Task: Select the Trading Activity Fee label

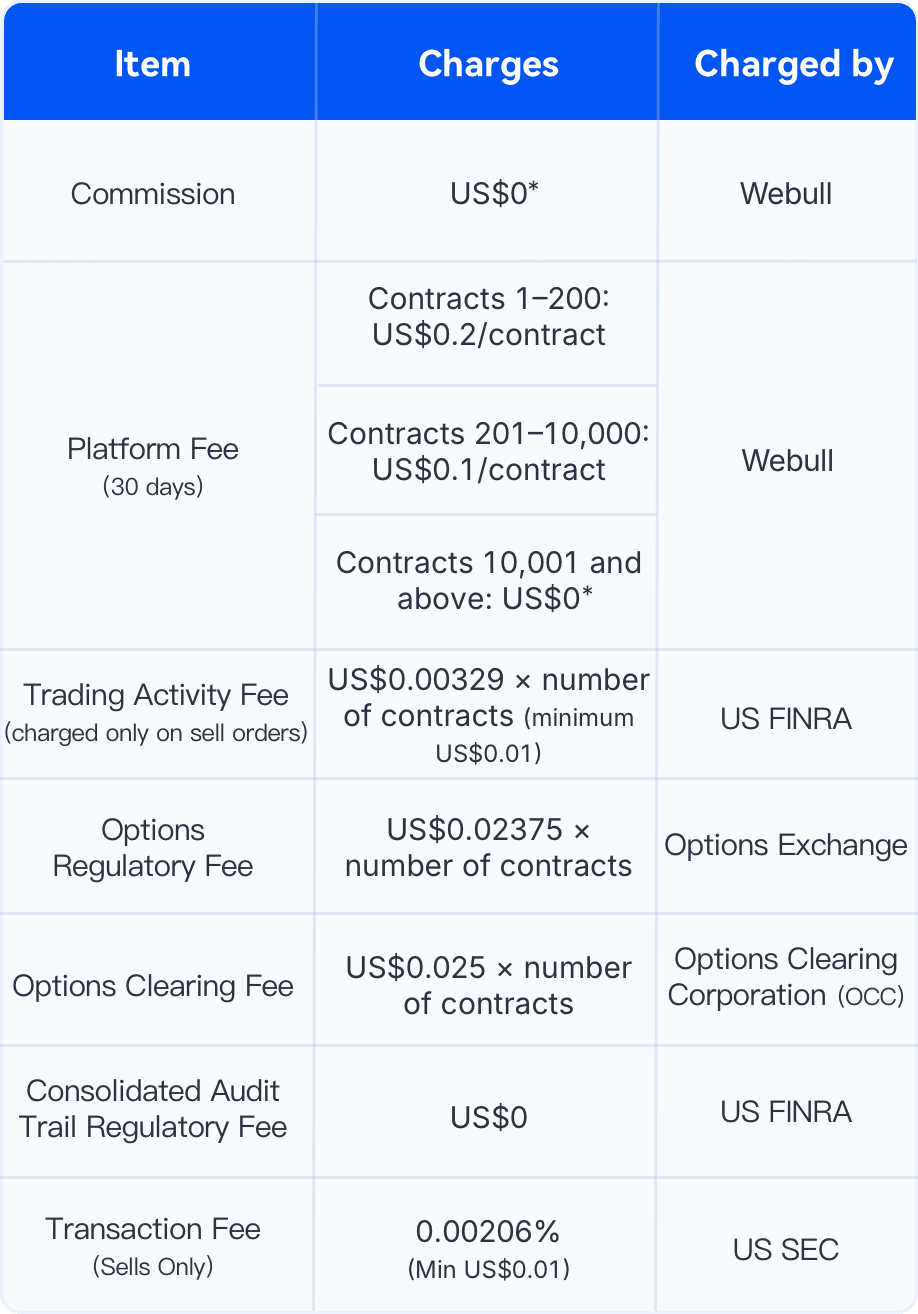Action: coord(156,712)
